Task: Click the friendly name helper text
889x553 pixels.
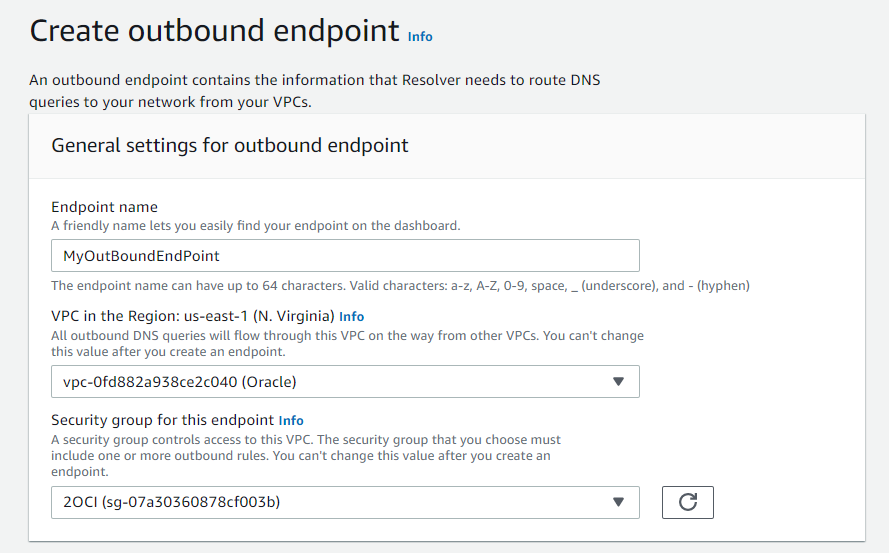Action: [255, 226]
